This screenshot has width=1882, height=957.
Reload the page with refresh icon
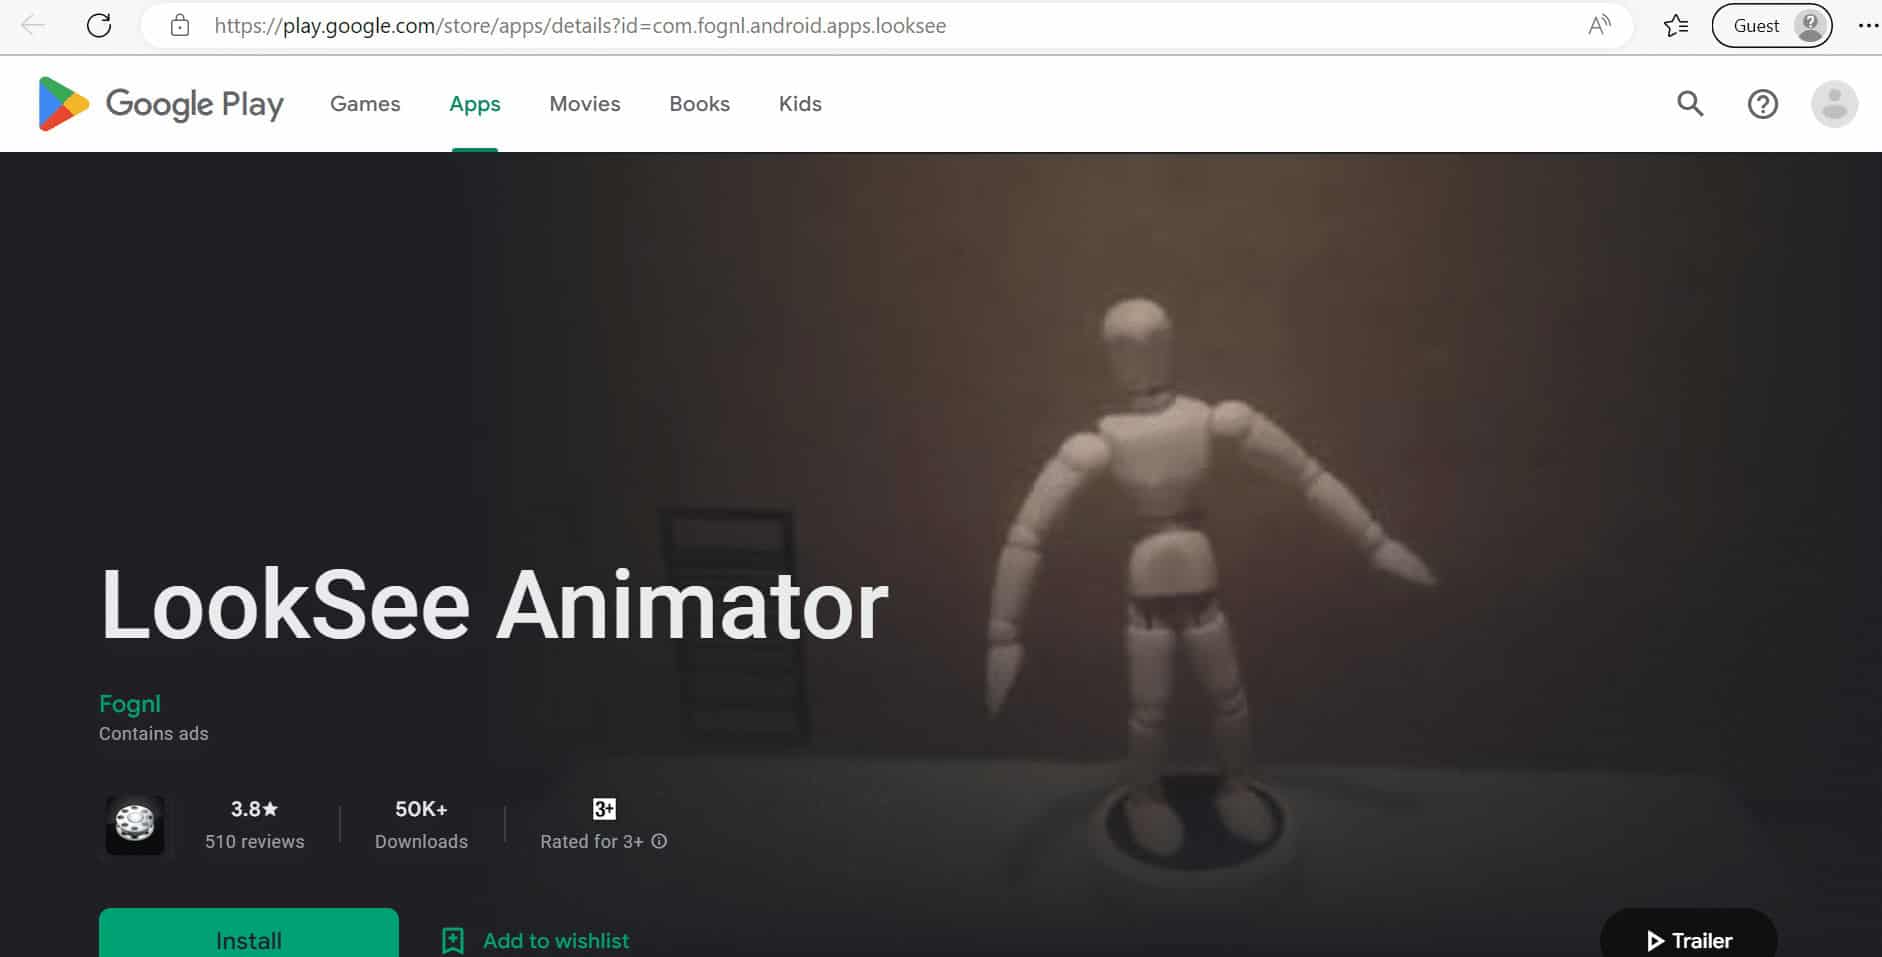pos(99,25)
